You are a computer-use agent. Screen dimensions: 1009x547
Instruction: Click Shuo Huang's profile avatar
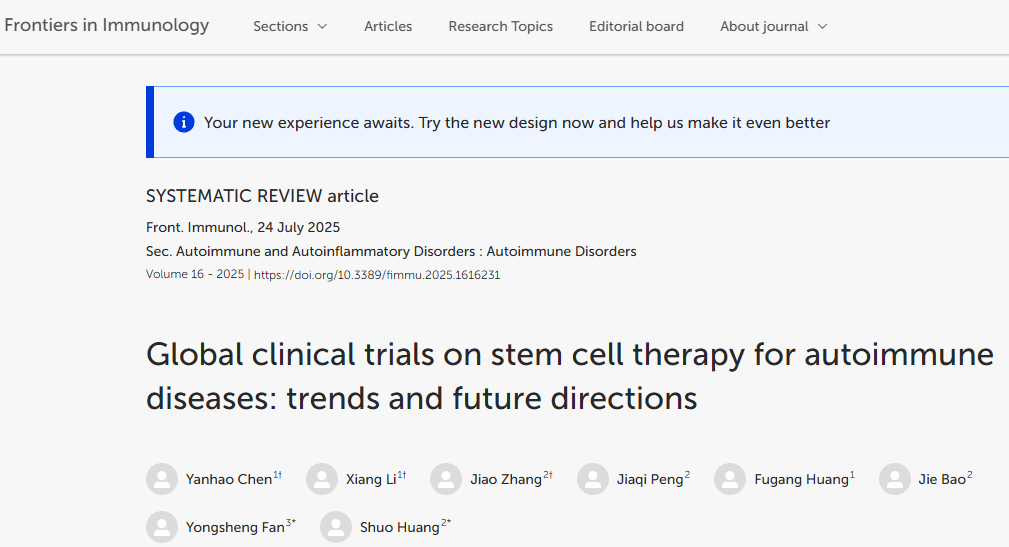pyautogui.click(x=336, y=527)
